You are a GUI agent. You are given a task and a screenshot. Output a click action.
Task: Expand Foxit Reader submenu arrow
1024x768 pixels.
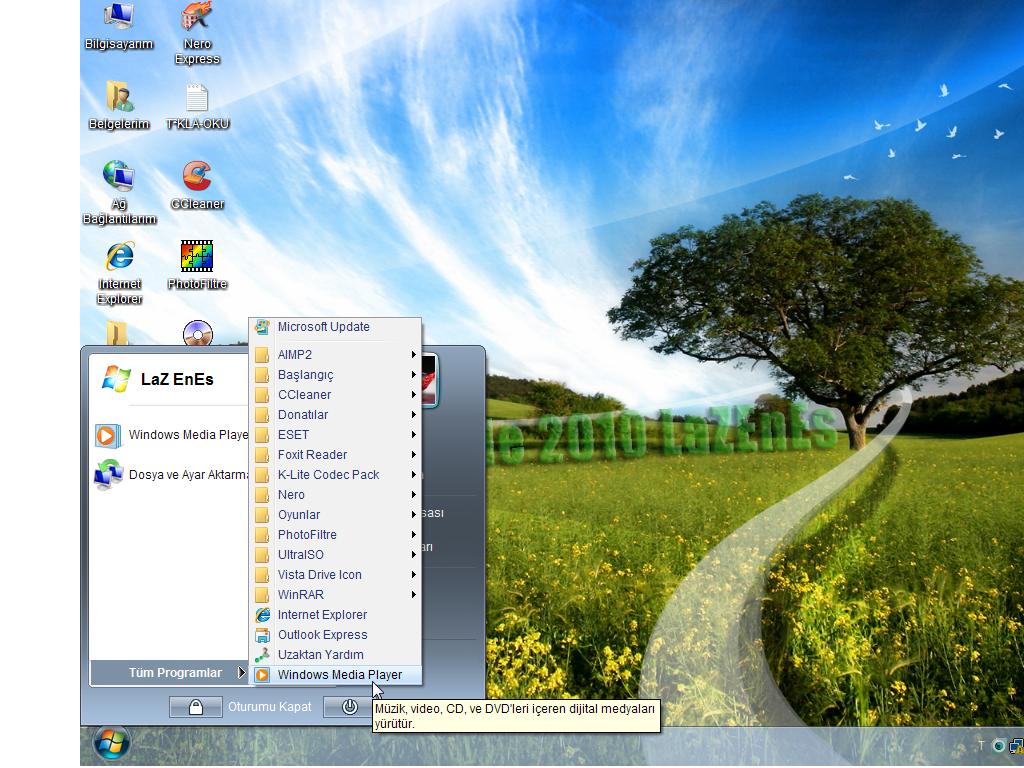[x=413, y=455]
